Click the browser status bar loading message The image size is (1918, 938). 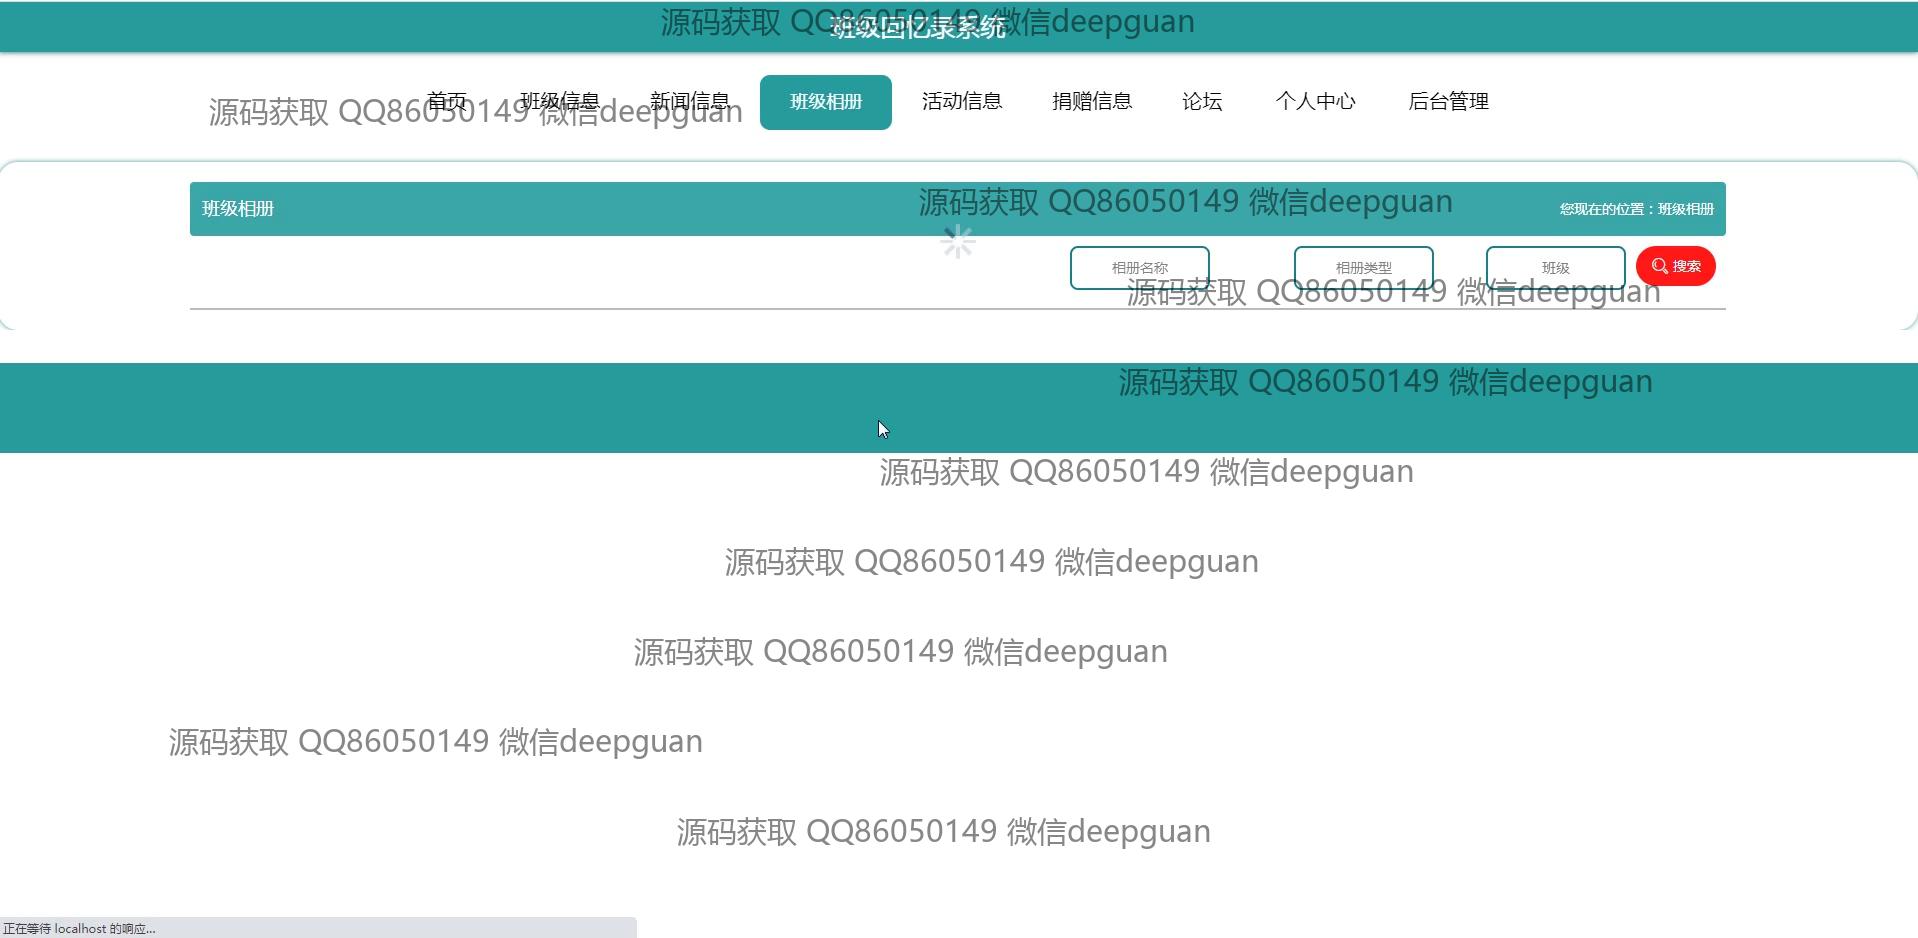coord(80,929)
